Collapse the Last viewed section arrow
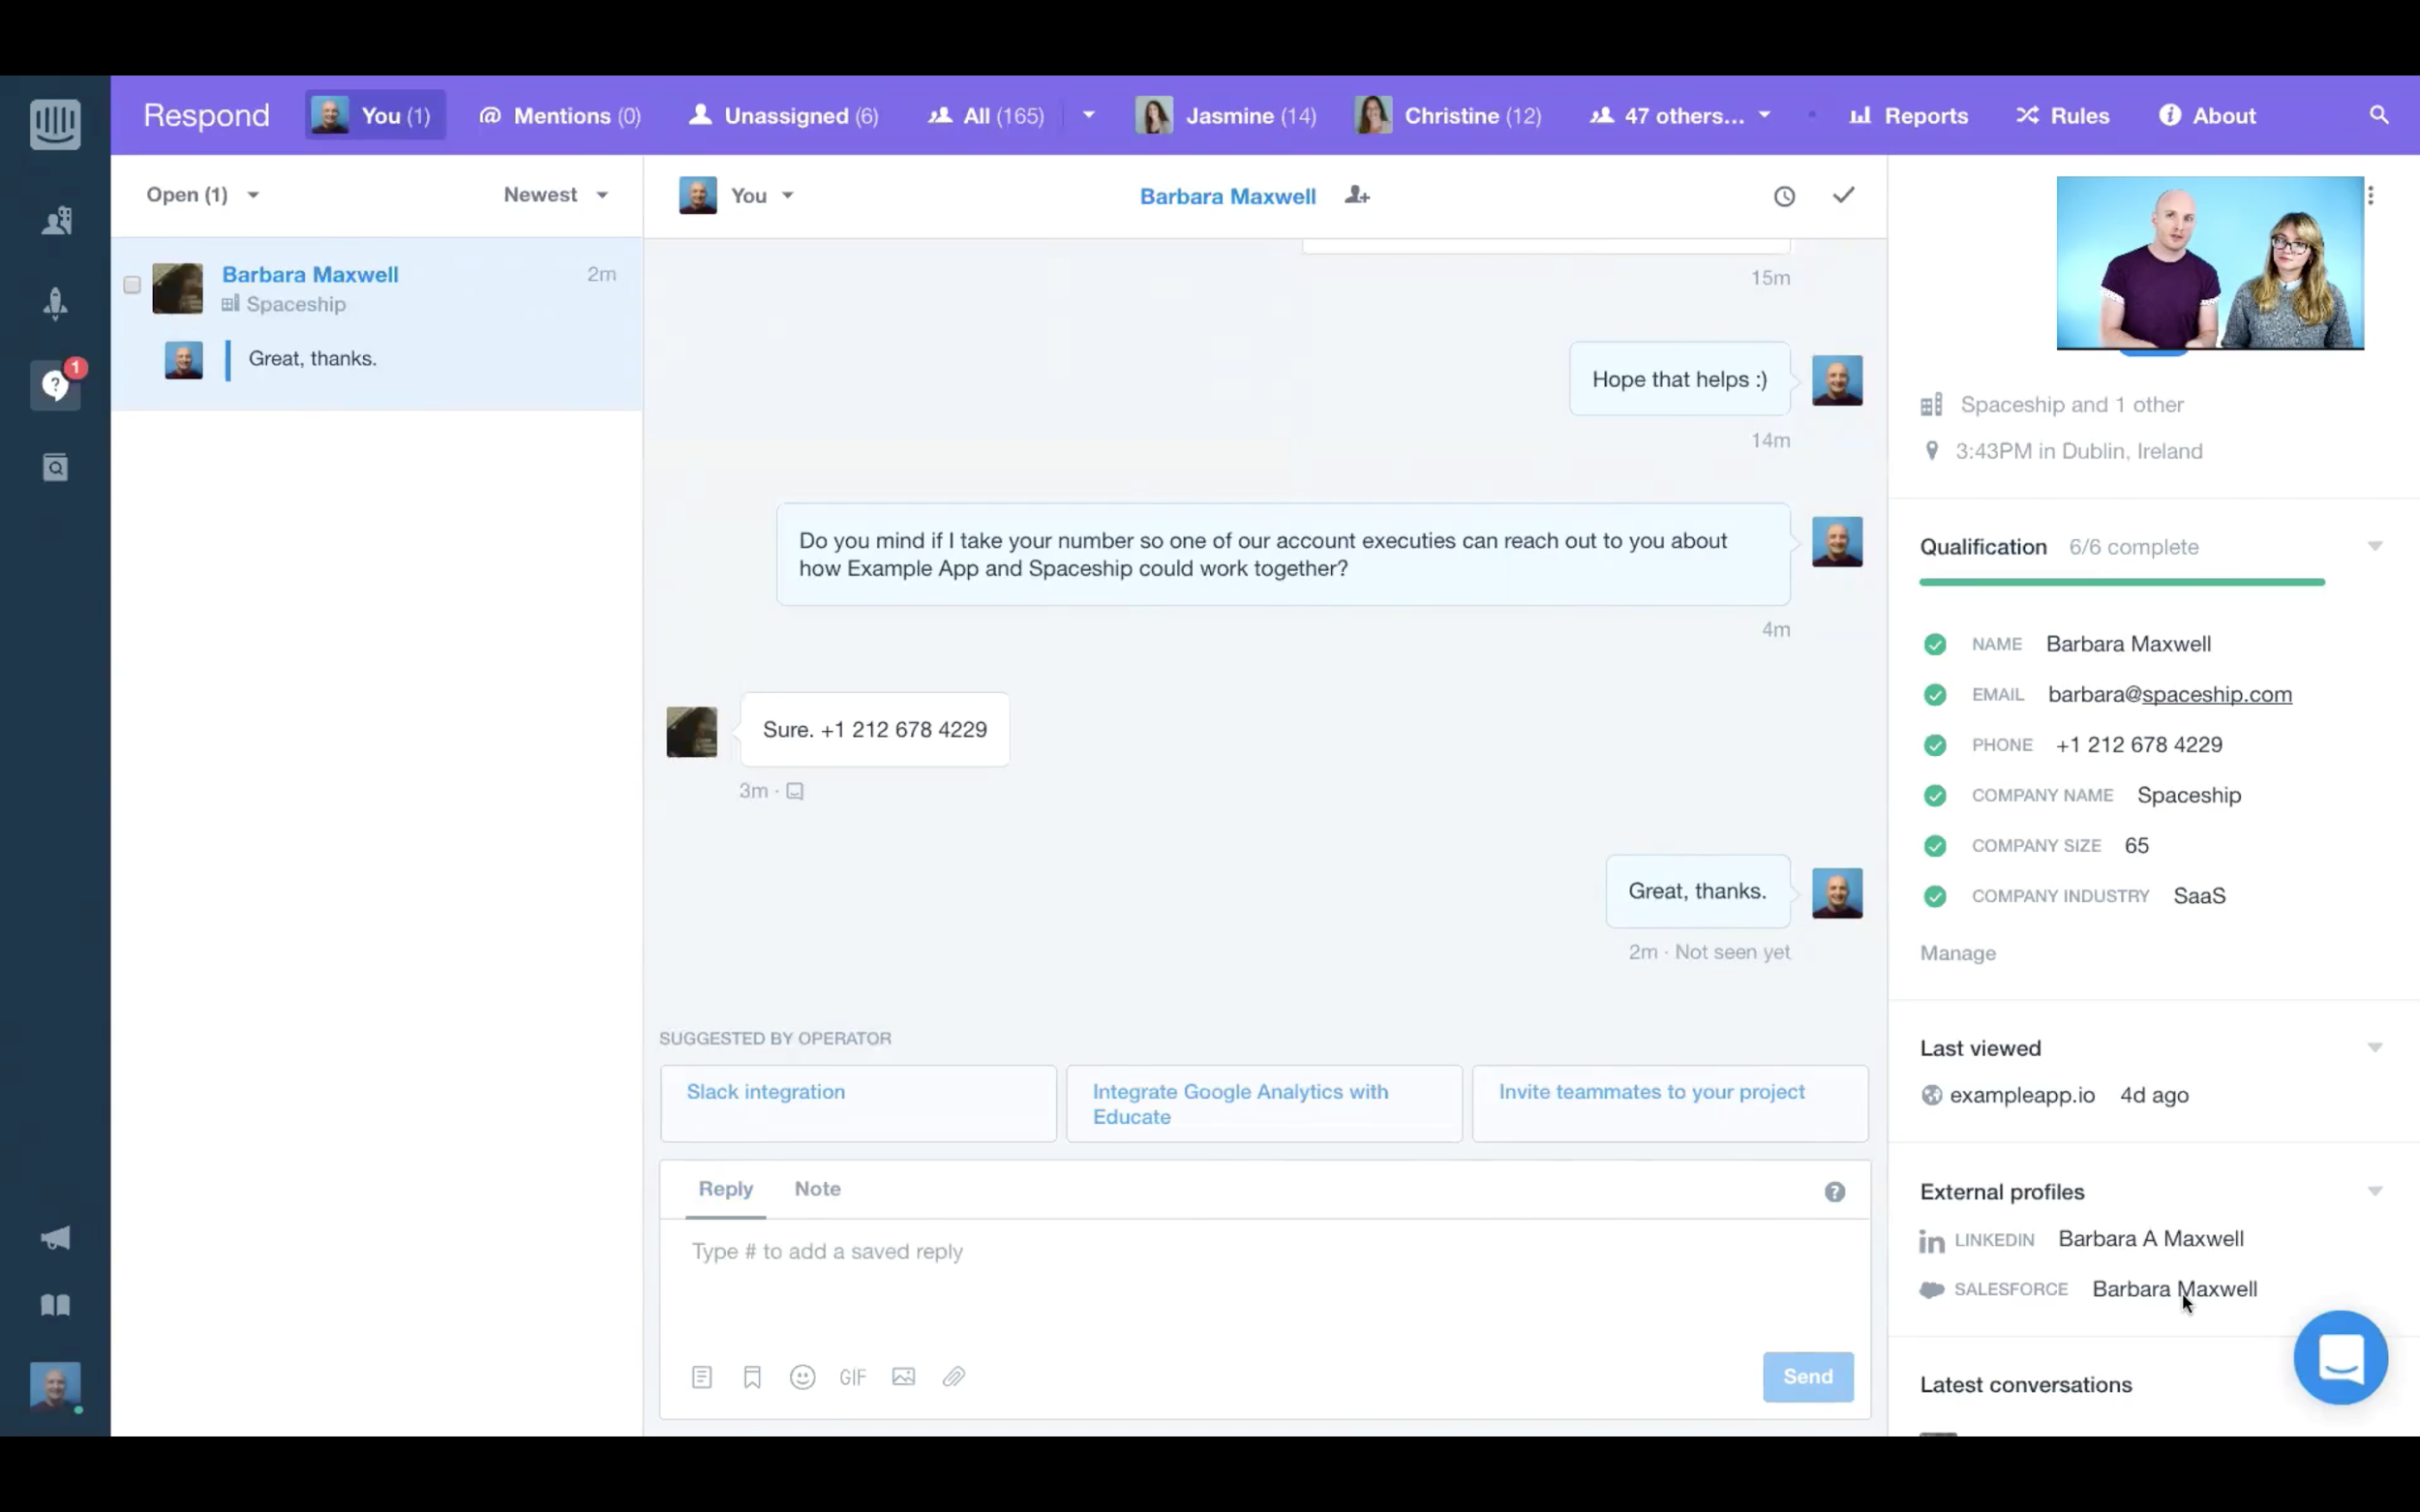 (2375, 1048)
